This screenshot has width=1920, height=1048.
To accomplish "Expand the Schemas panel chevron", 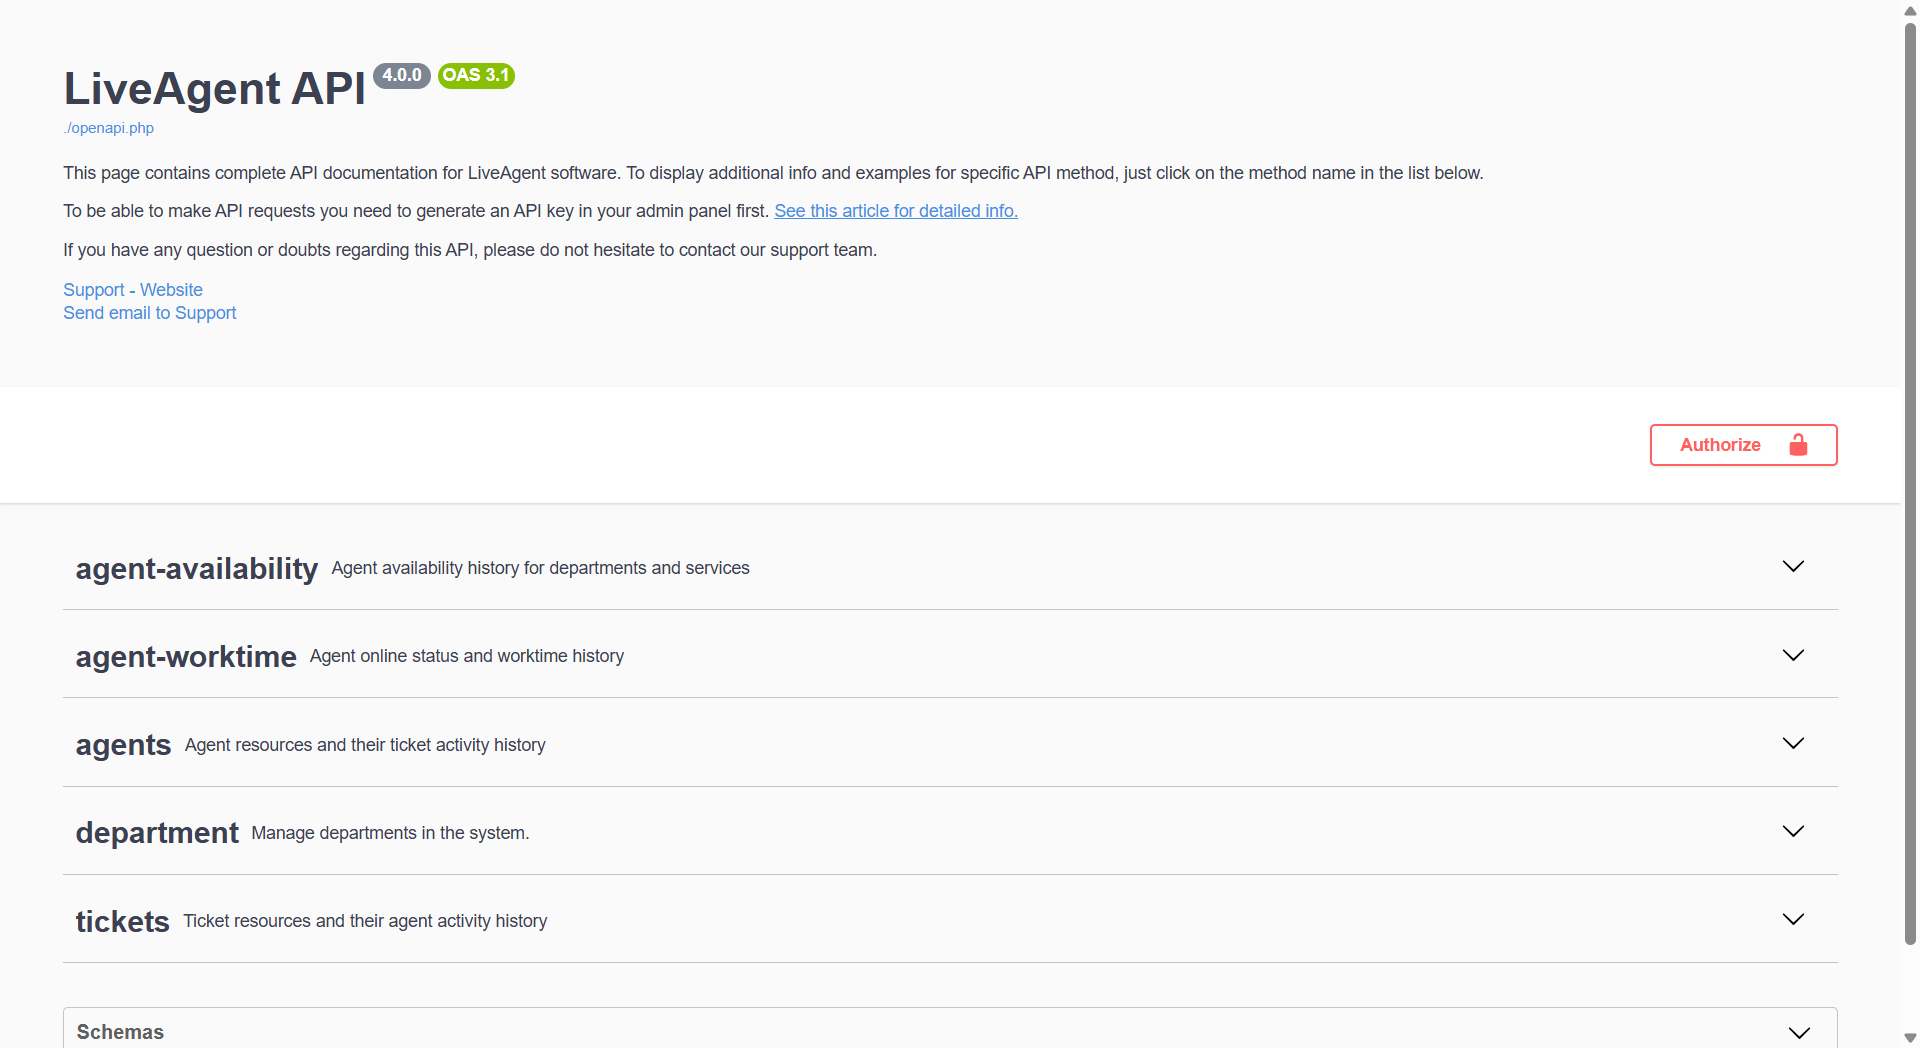I will 1799,1033.
